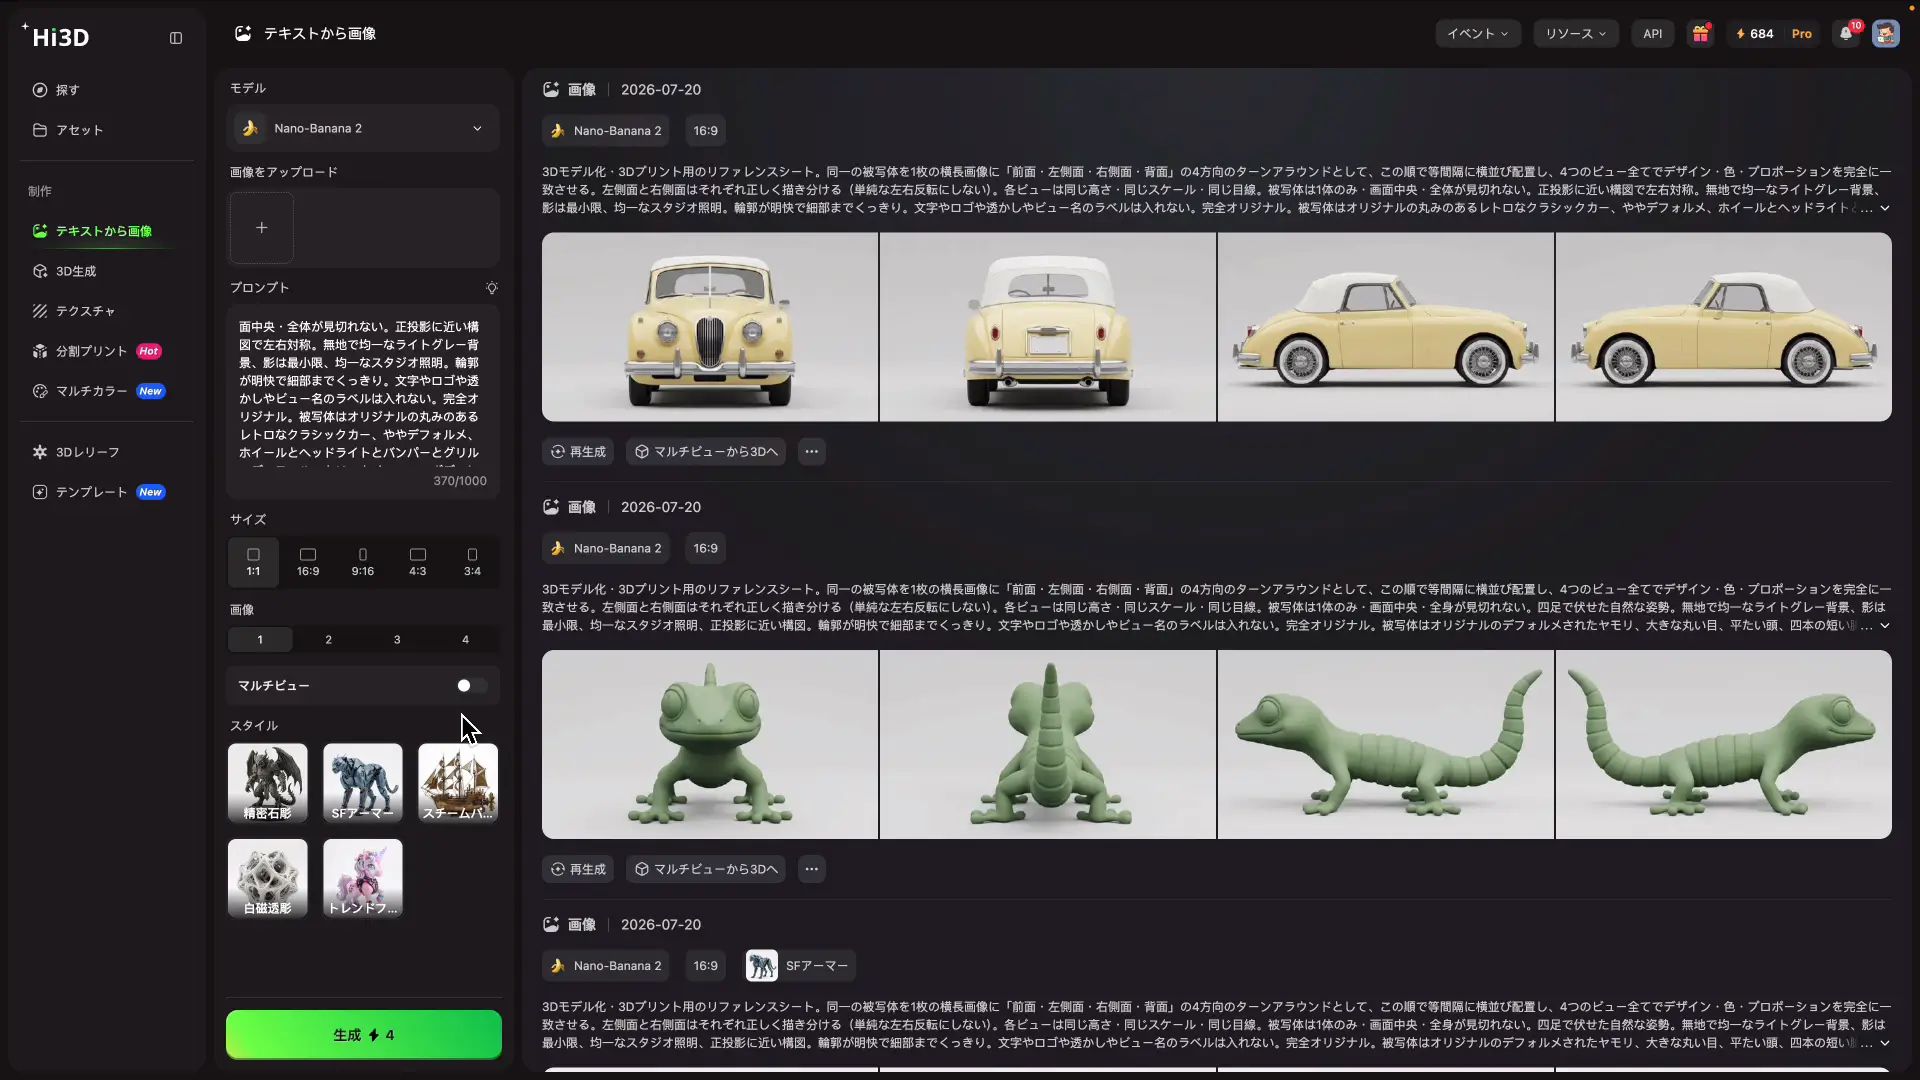This screenshot has height=1080, width=1920.
Task: Open more options under gecko images
Action: (x=812, y=870)
